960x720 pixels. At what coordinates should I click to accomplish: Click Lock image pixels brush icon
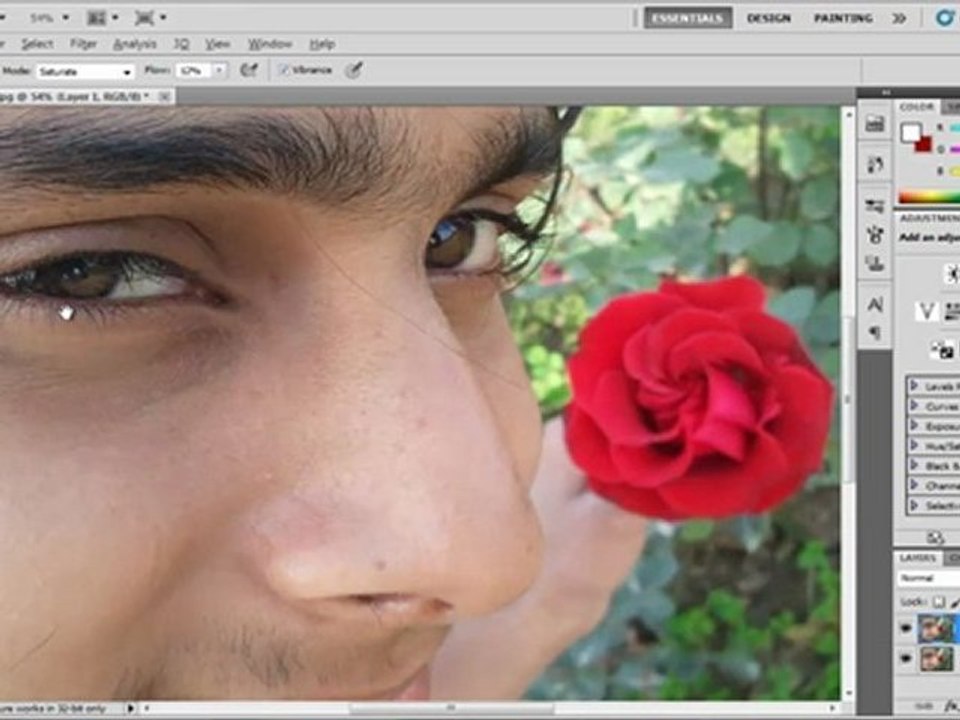[x=955, y=602]
